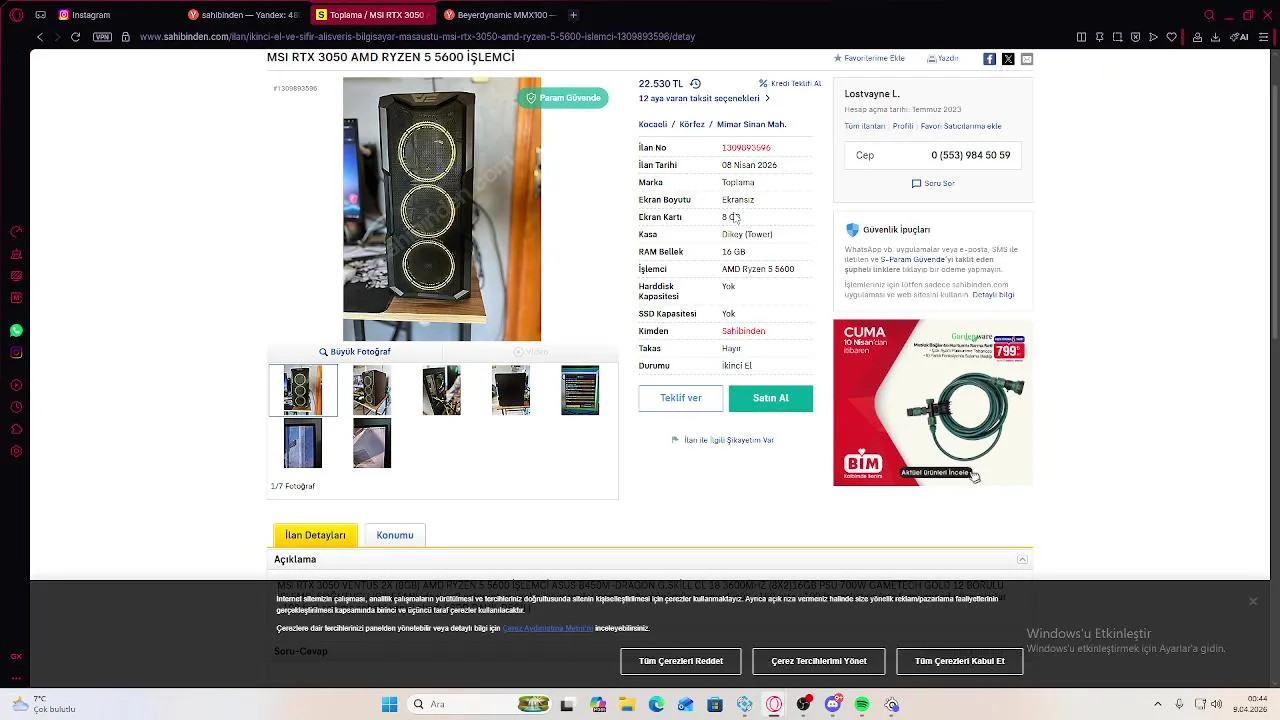1280x720 pixels.
Task: Expand 12 aya varan taksit seçenekleri
Action: coord(704,99)
